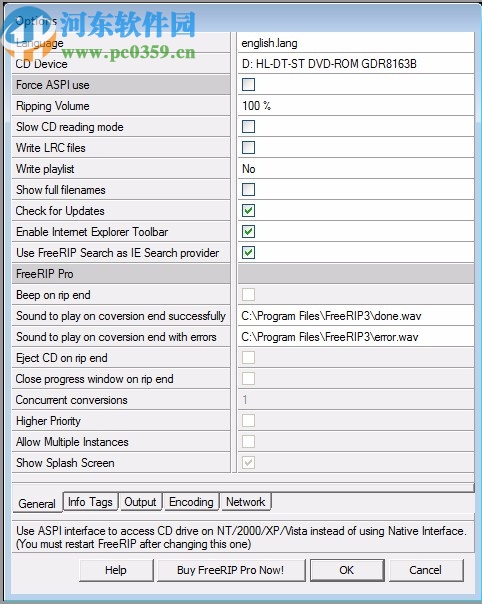Switch to the Info Tags tab
The width and height of the screenshot is (482, 604).
[90, 502]
